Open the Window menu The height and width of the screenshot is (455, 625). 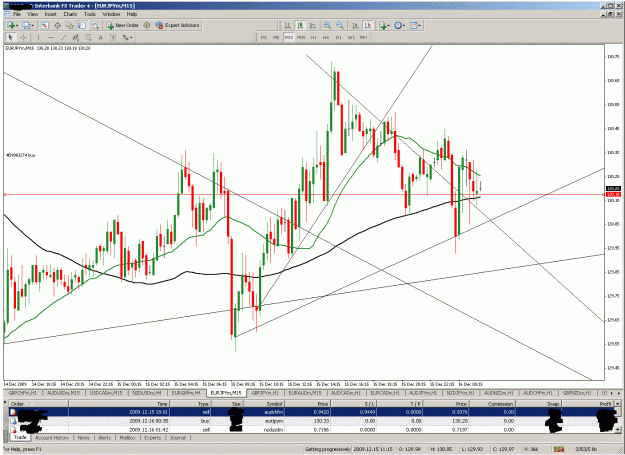click(111, 14)
